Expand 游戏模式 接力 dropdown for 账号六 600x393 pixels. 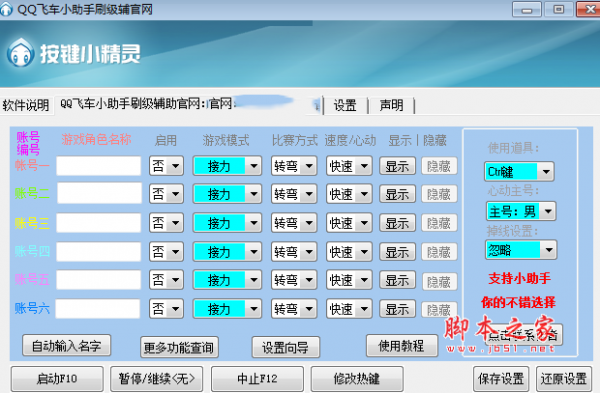[227, 309]
